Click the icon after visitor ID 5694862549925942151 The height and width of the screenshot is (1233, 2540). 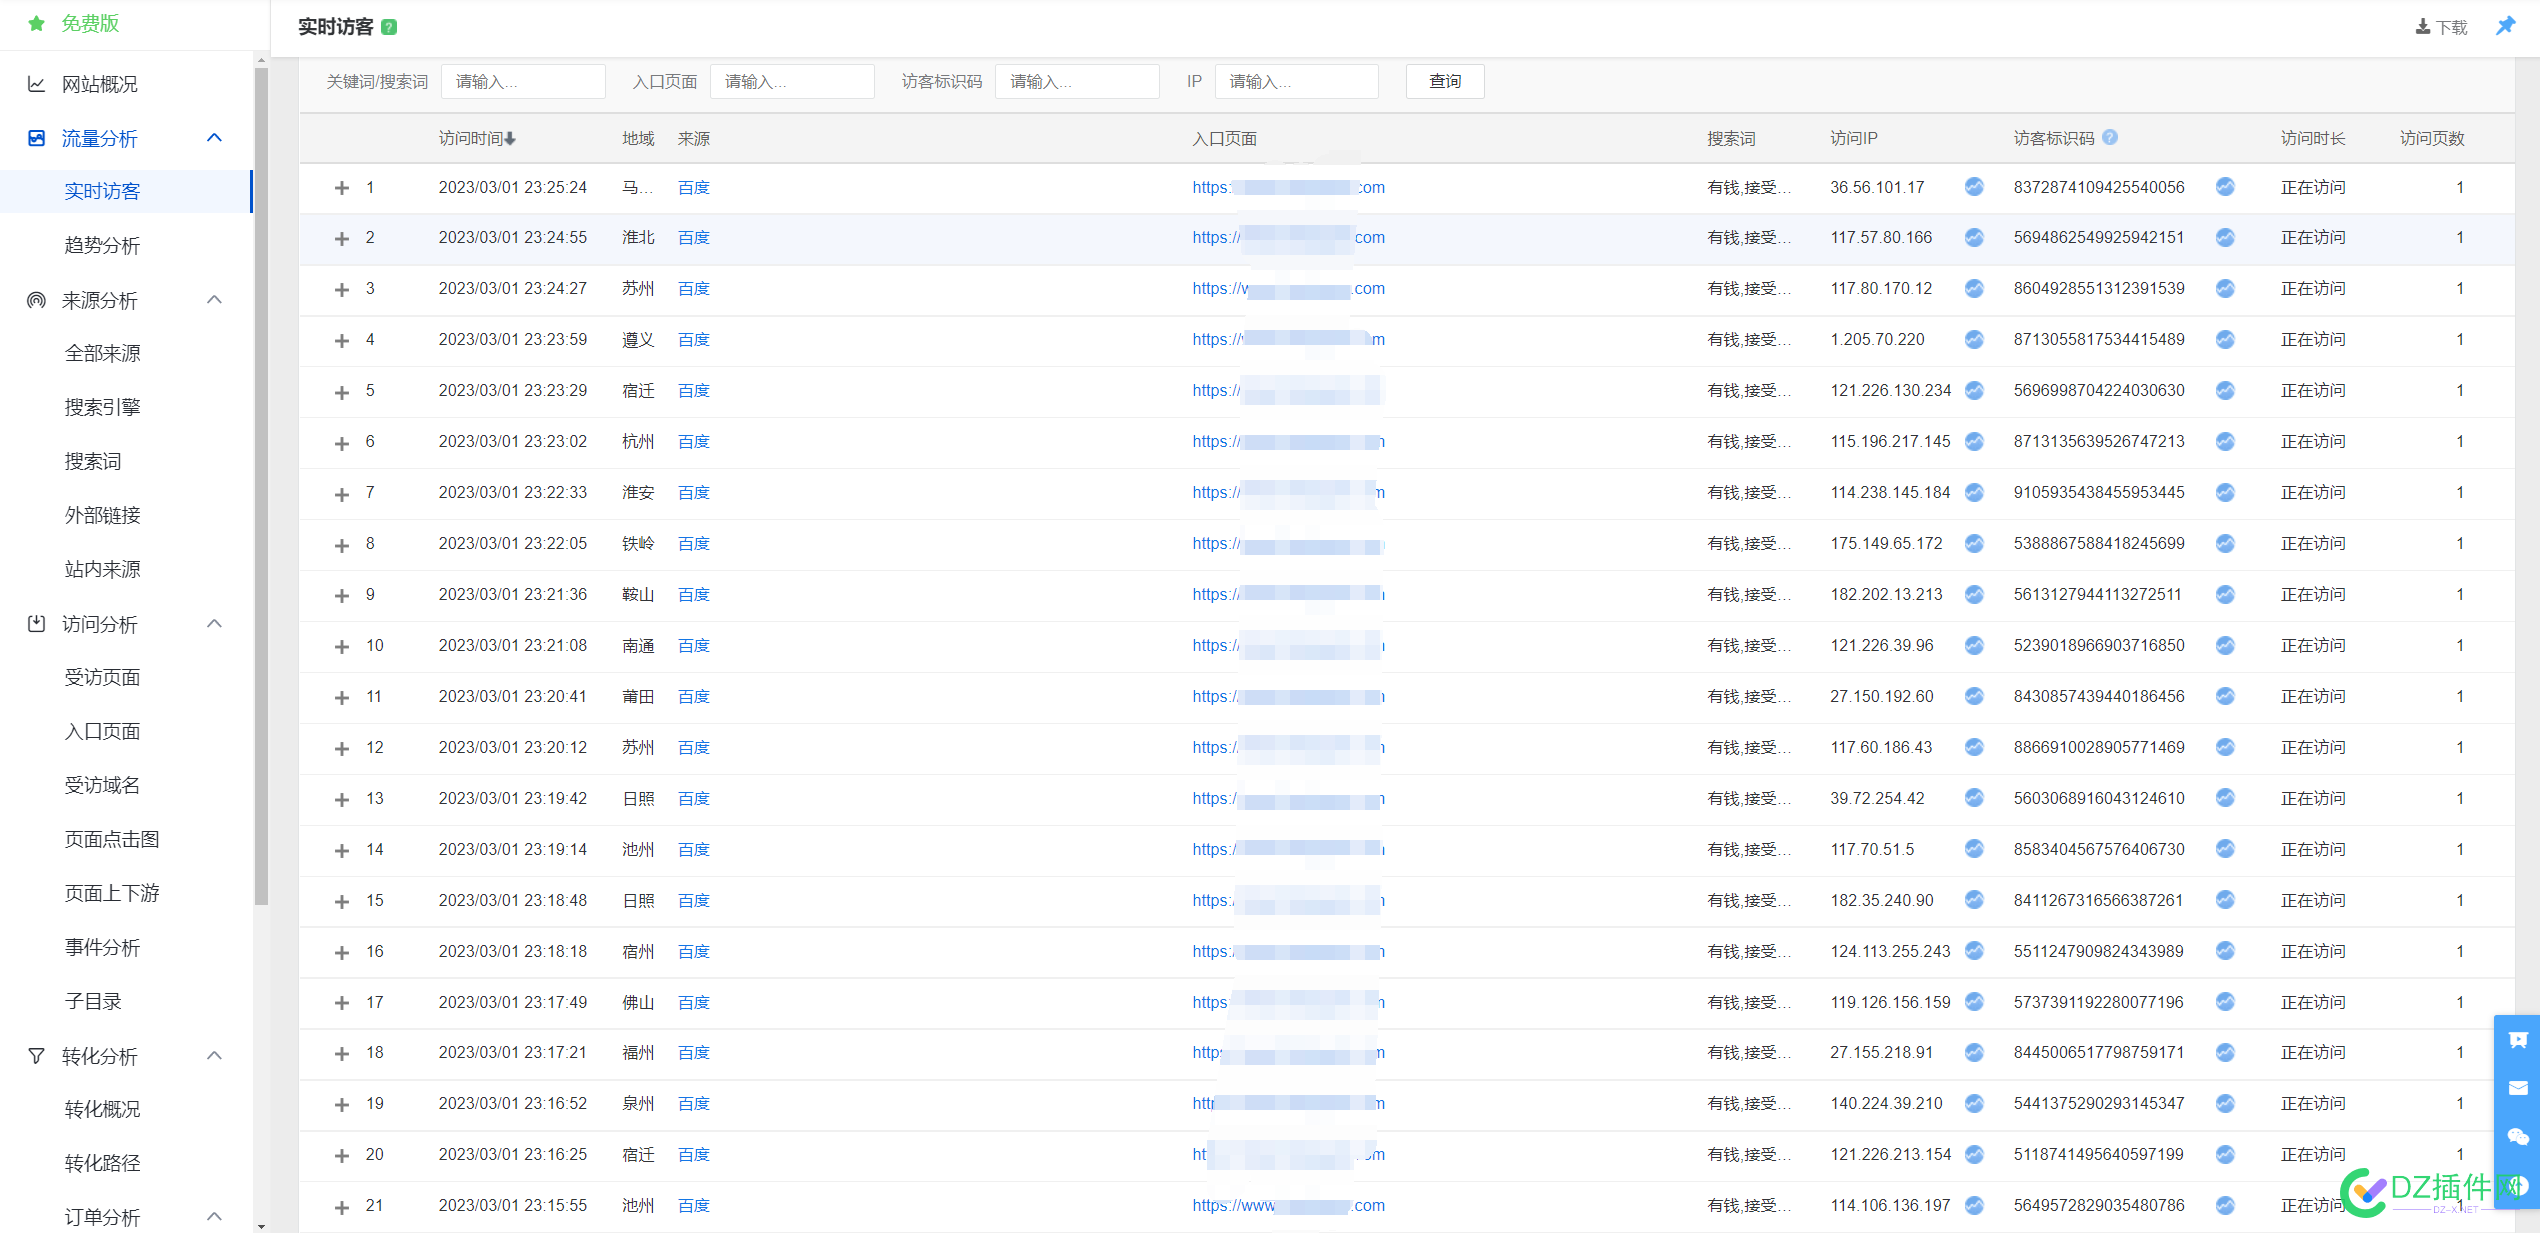coord(2225,238)
